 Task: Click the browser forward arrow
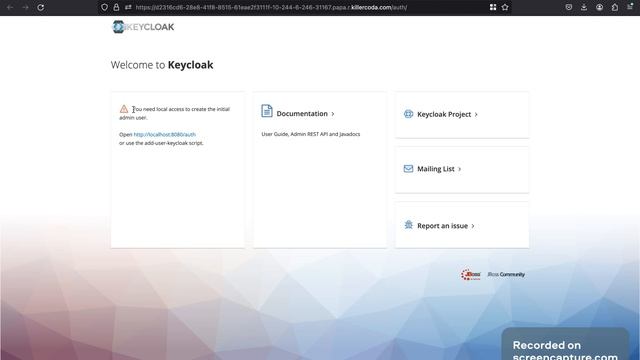click(x=25, y=7)
